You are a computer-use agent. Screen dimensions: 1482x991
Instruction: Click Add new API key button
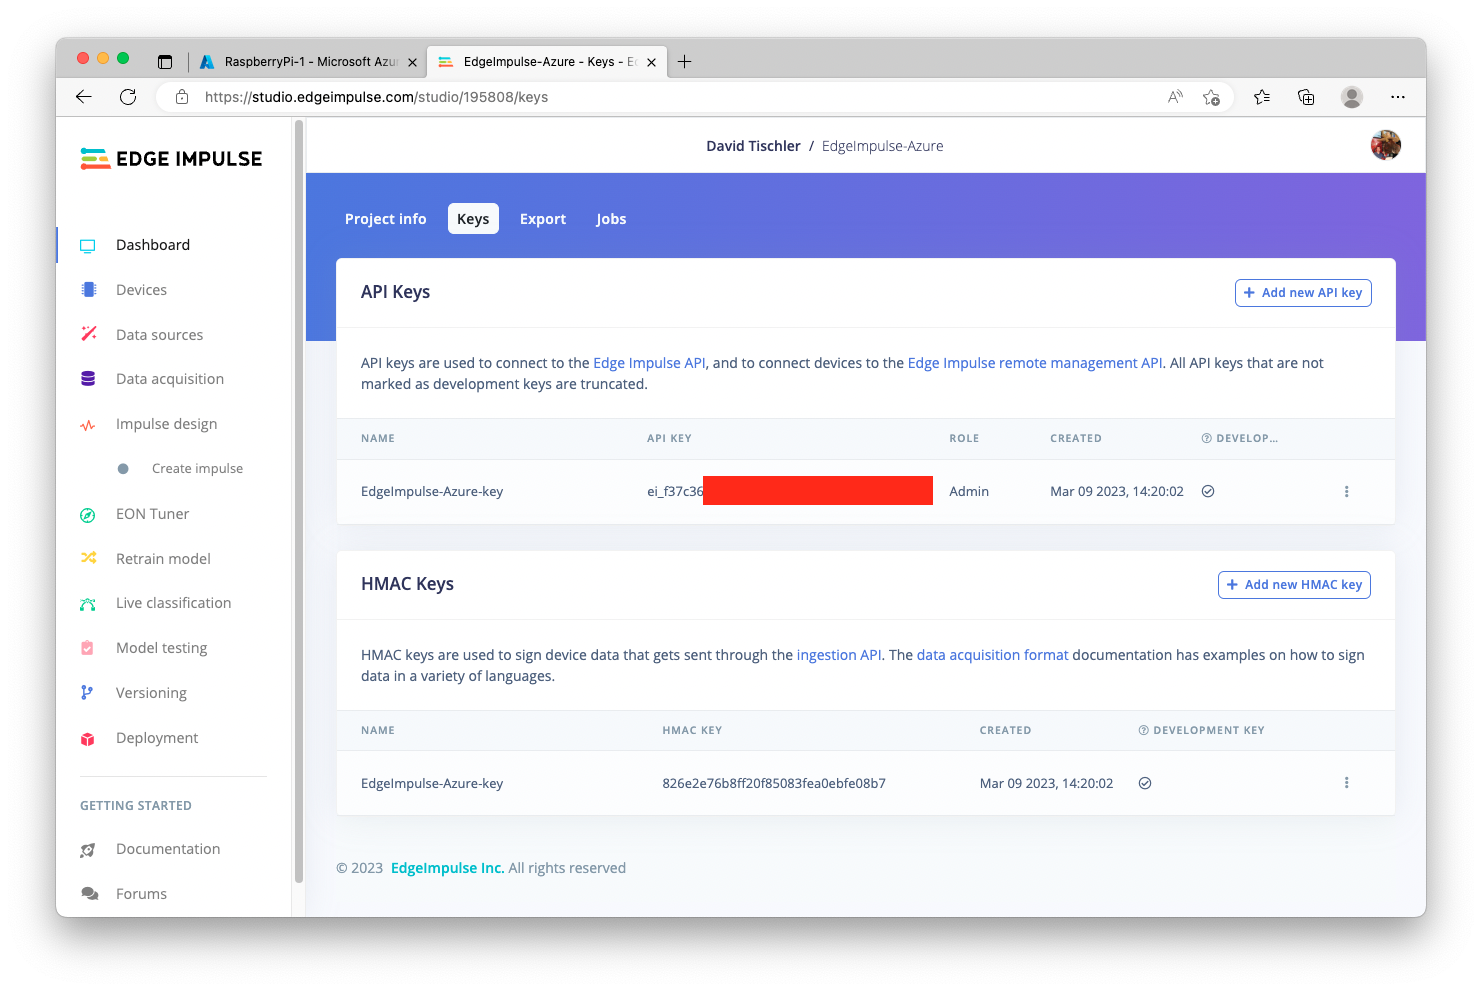(1303, 293)
